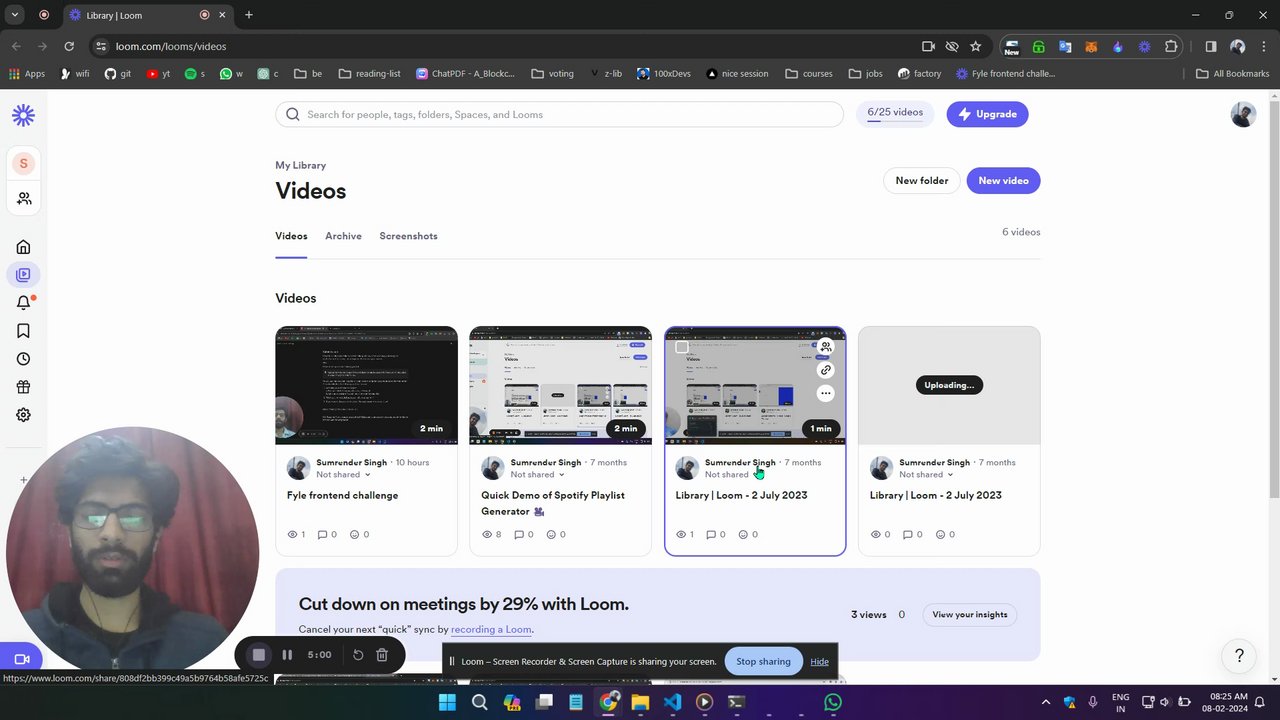Image resolution: width=1280 pixels, height=720 pixels.
Task: Switch to the Videos tab
Action: (x=291, y=236)
